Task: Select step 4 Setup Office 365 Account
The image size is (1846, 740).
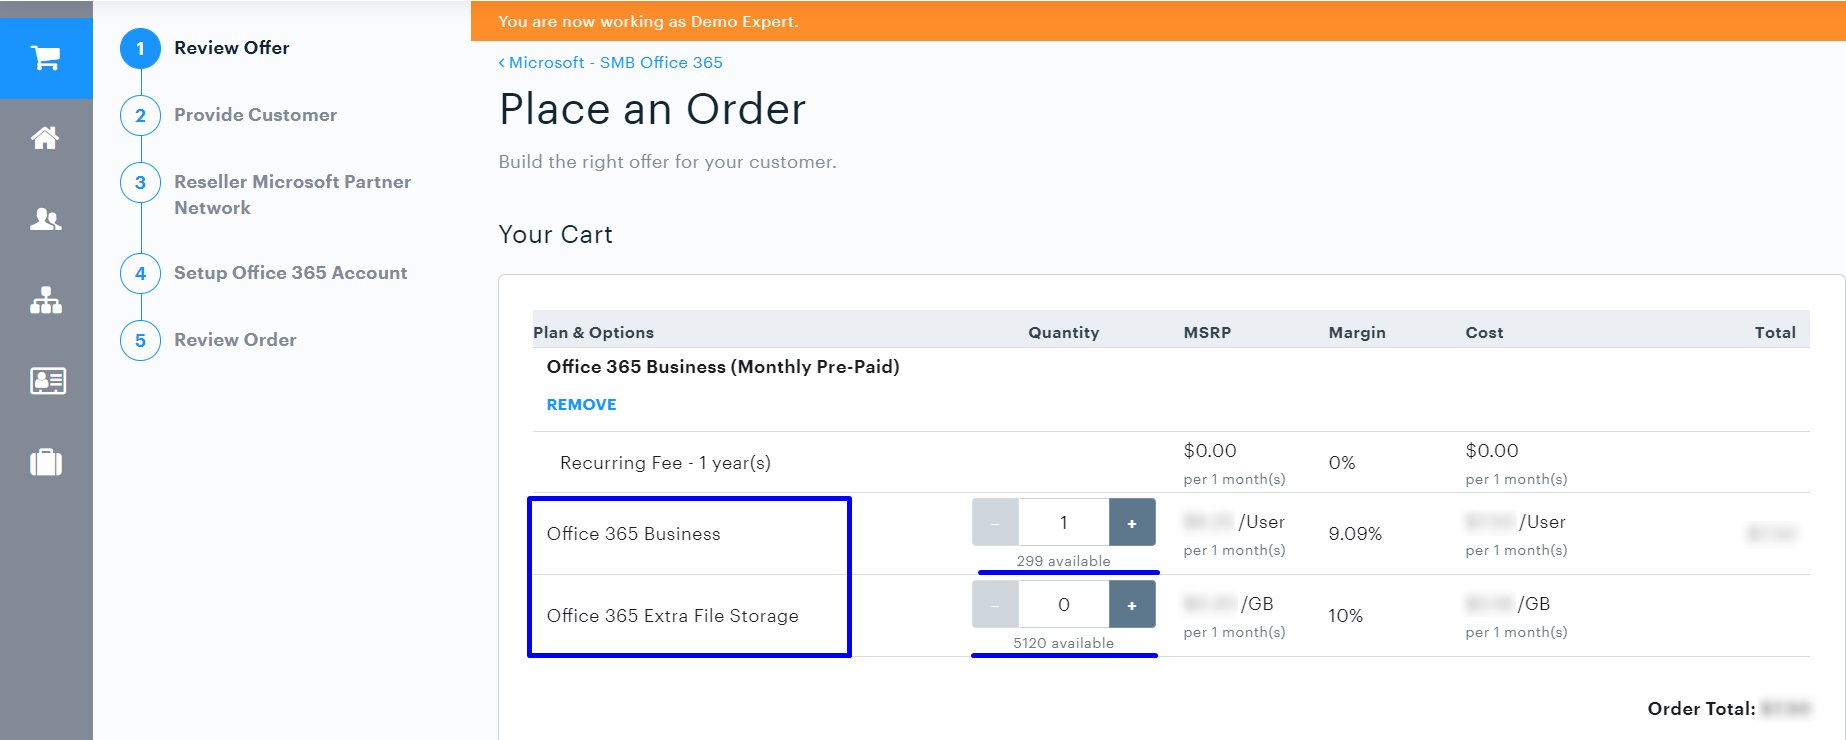Action: (264, 273)
